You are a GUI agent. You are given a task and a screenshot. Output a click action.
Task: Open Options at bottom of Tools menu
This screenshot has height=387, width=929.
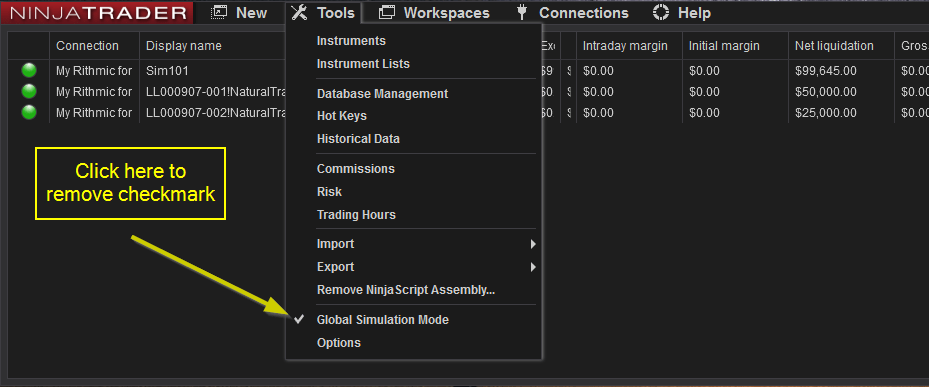click(339, 343)
